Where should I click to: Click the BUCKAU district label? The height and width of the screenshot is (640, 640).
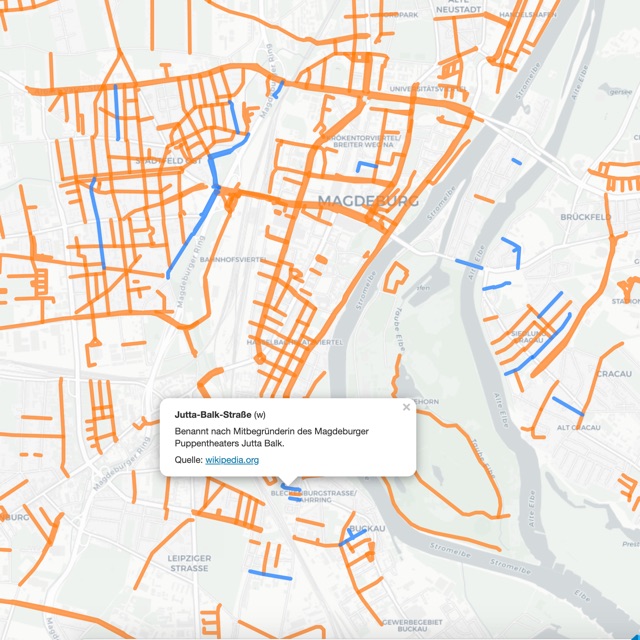tap(367, 529)
